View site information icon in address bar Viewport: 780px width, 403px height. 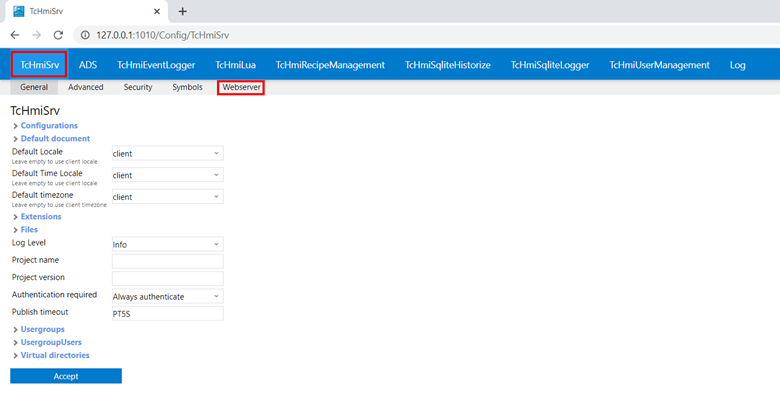coord(86,35)
